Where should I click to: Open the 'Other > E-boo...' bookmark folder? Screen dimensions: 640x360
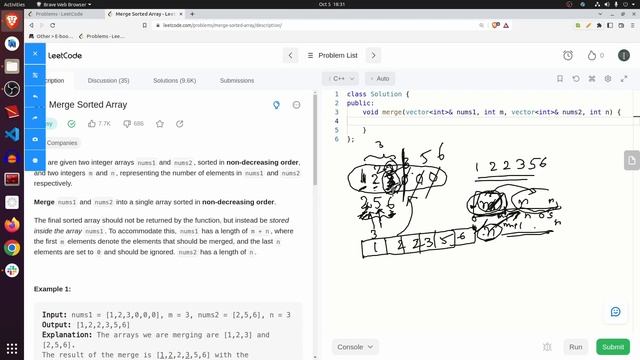pos(51,36)
